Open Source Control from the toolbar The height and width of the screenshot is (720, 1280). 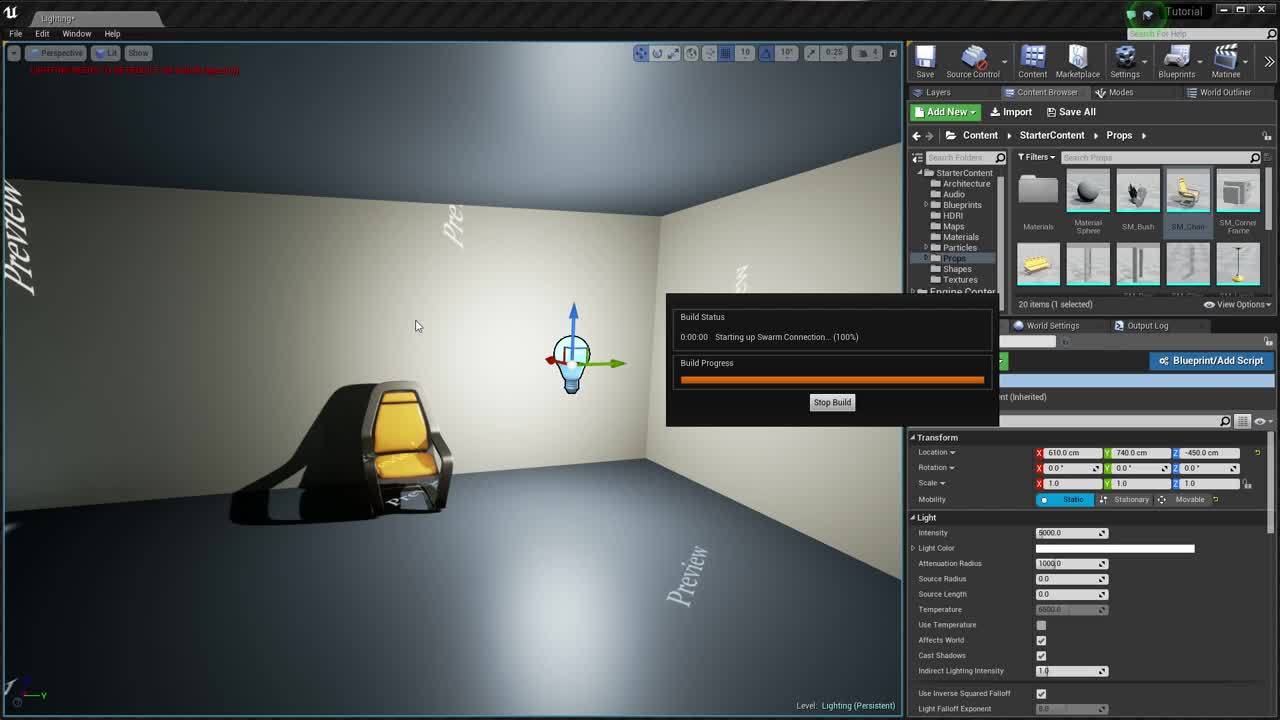click(x=973, y=61)
